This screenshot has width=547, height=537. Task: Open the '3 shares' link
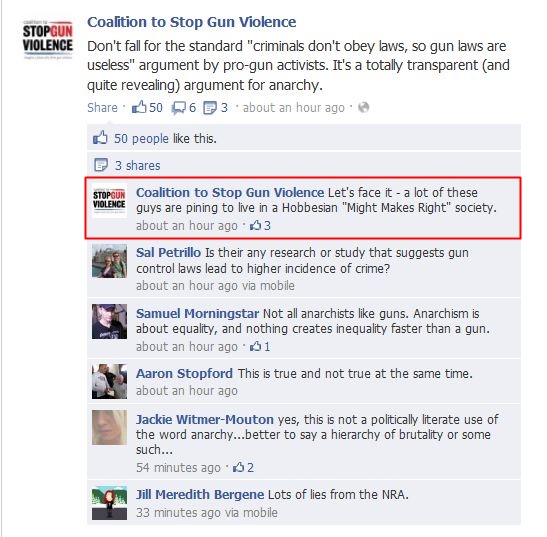click(137, 165)
